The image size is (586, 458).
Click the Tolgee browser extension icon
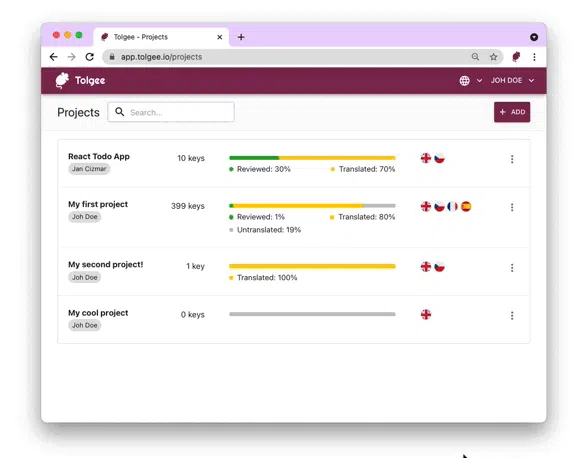(x=516, y=57)
